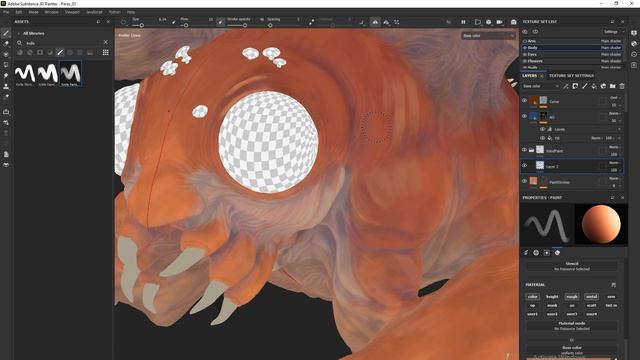Open Texture Set List Settings dropdown
This screenshot has width=640, height=360.
613,32
